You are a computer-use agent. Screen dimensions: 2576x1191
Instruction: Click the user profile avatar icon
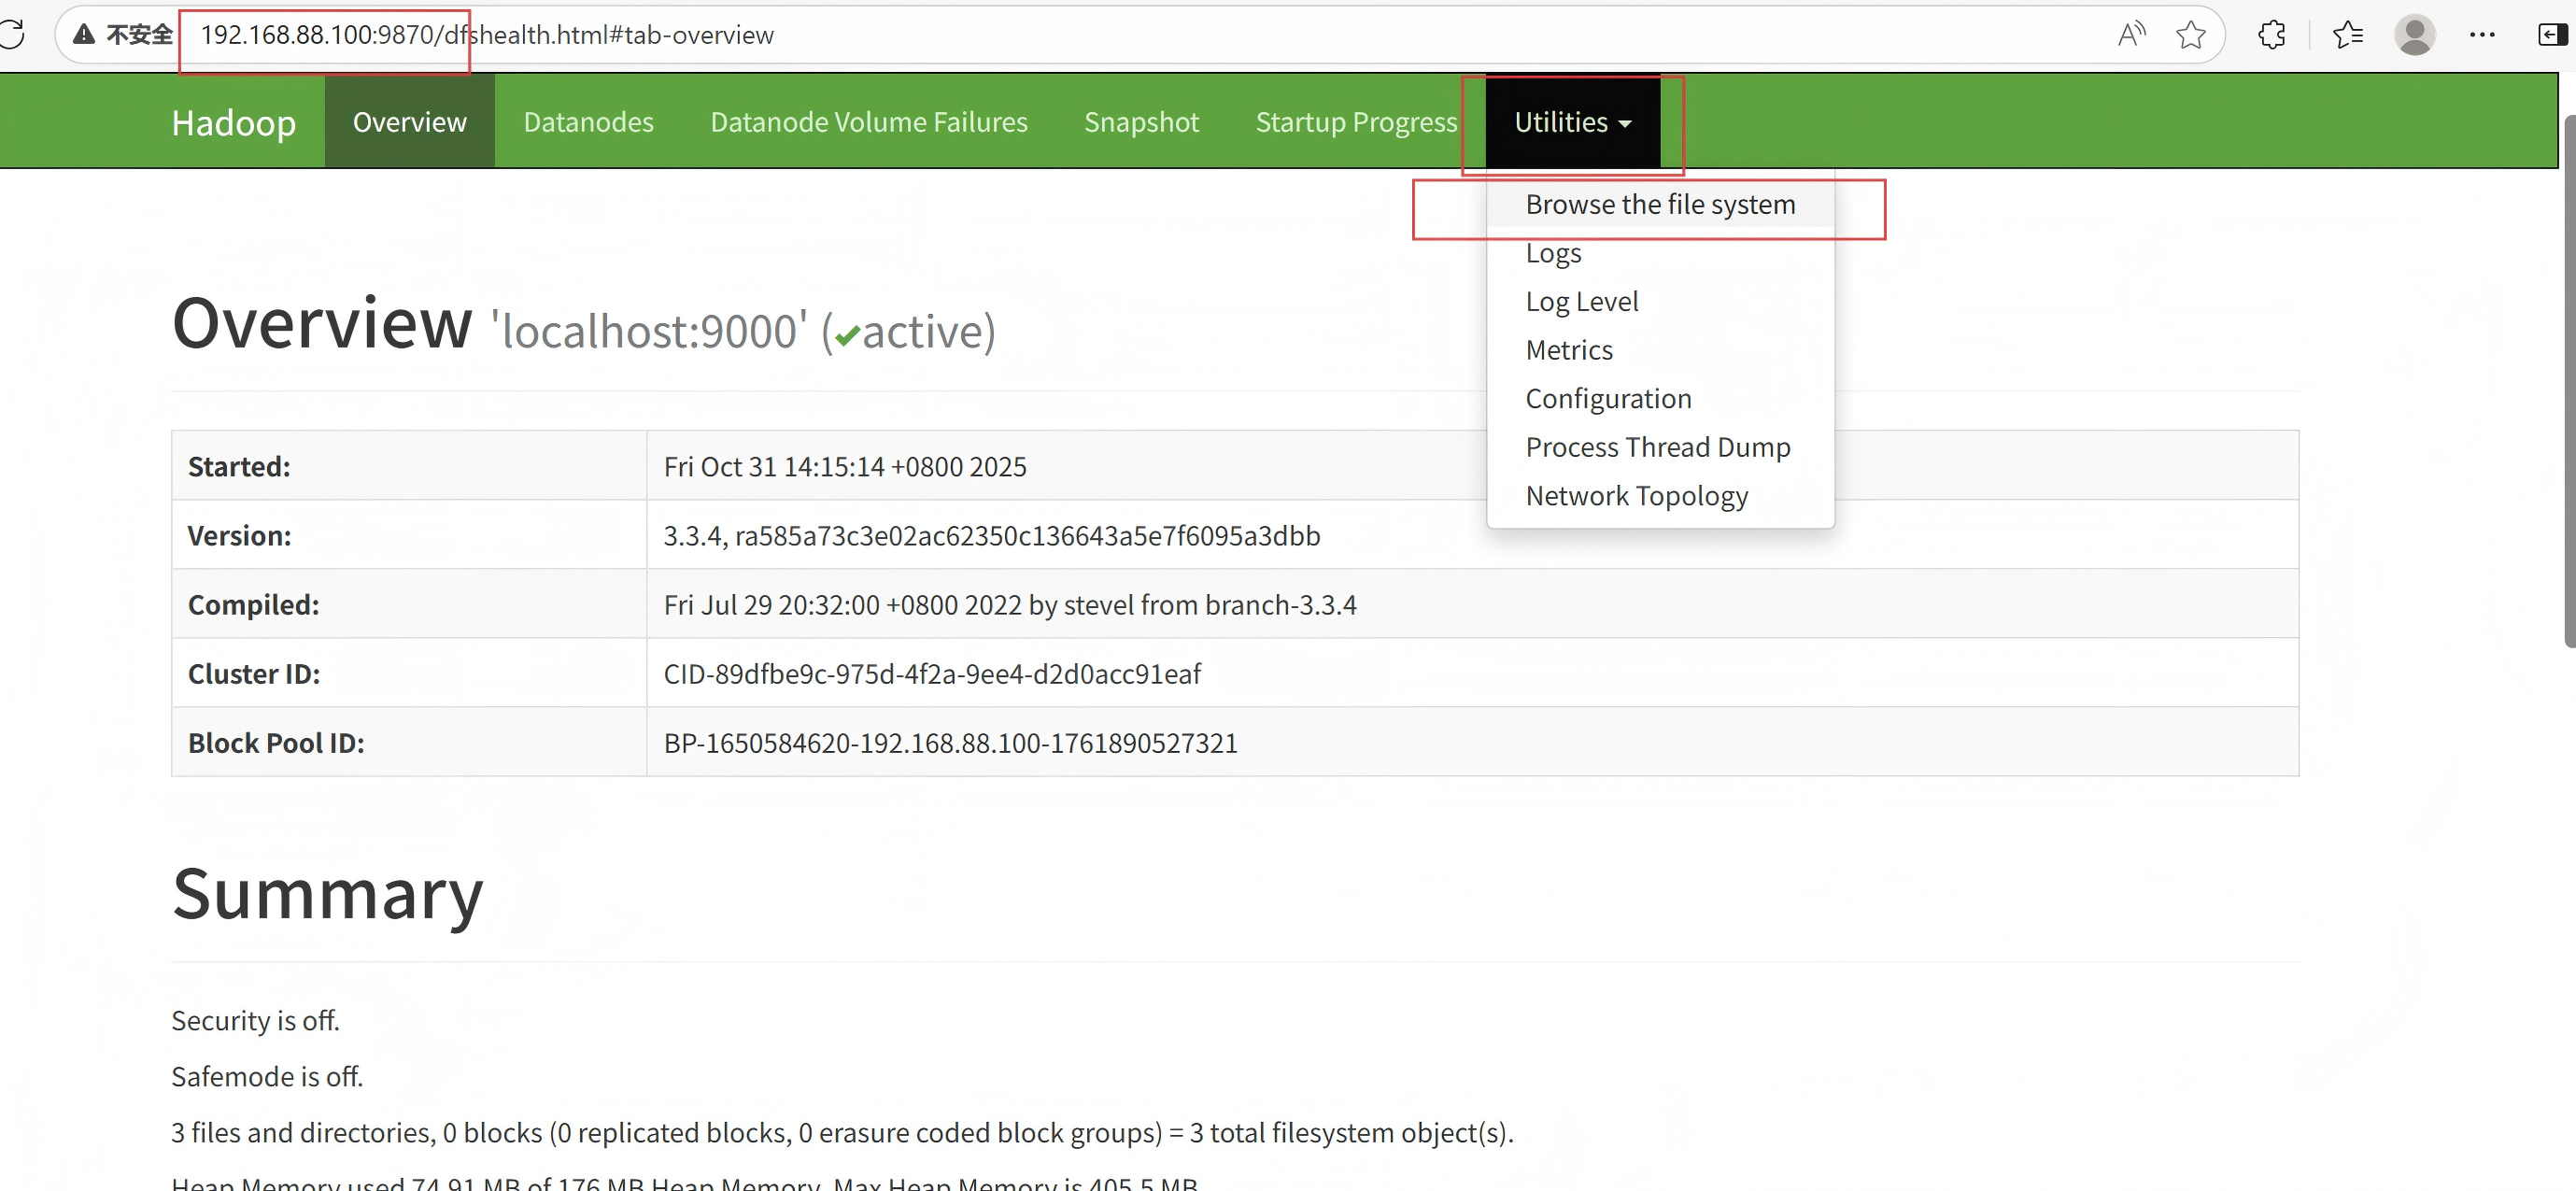(x=2414, y=35)
